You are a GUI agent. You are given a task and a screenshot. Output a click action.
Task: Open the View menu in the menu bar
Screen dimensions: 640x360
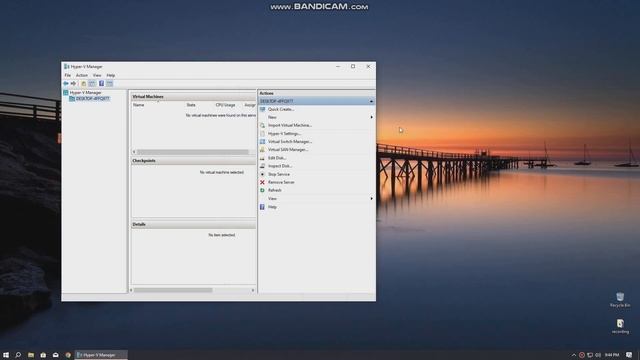click(x=97, y=76)
